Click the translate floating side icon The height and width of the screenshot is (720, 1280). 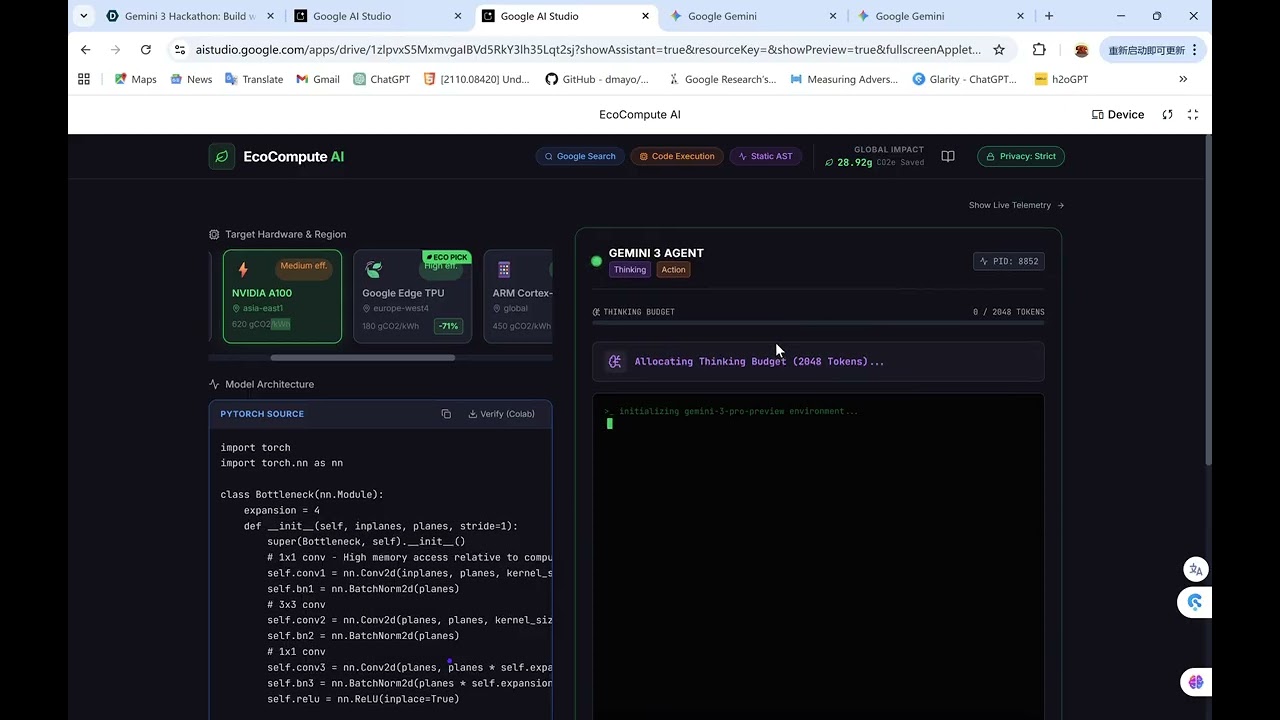(x=1195, y=569)
